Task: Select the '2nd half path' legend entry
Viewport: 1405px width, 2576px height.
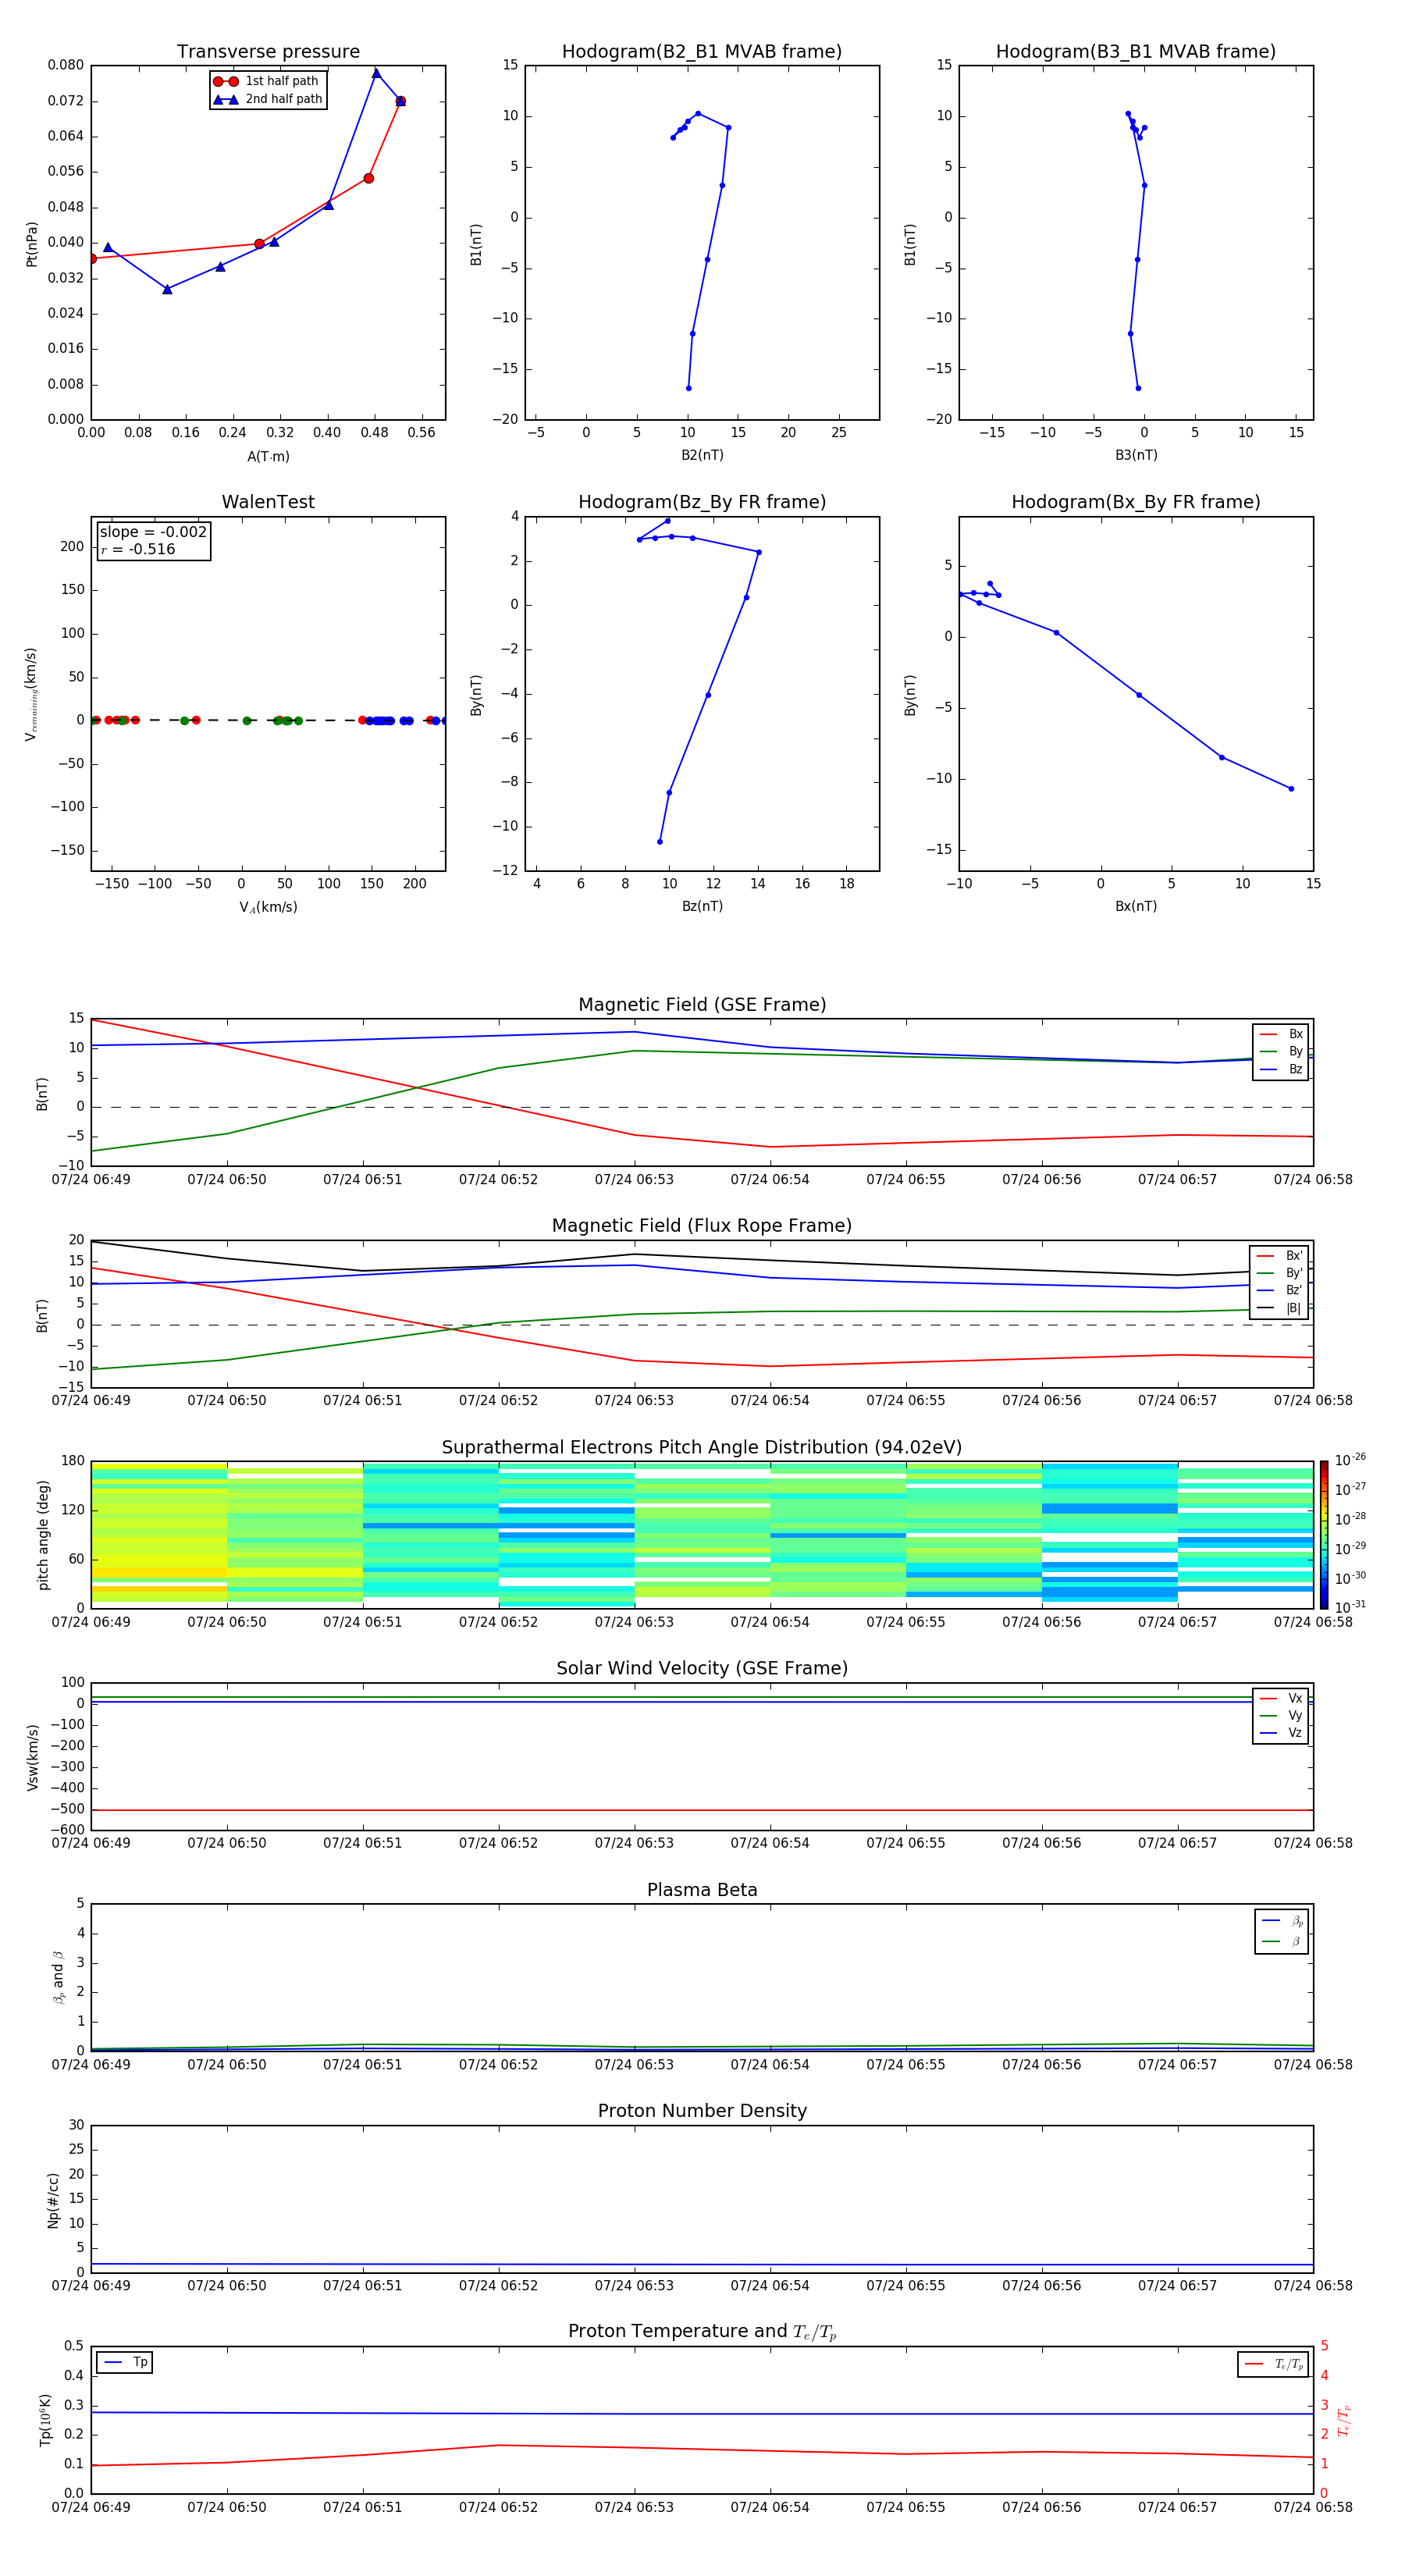Action: coord(266,99)
